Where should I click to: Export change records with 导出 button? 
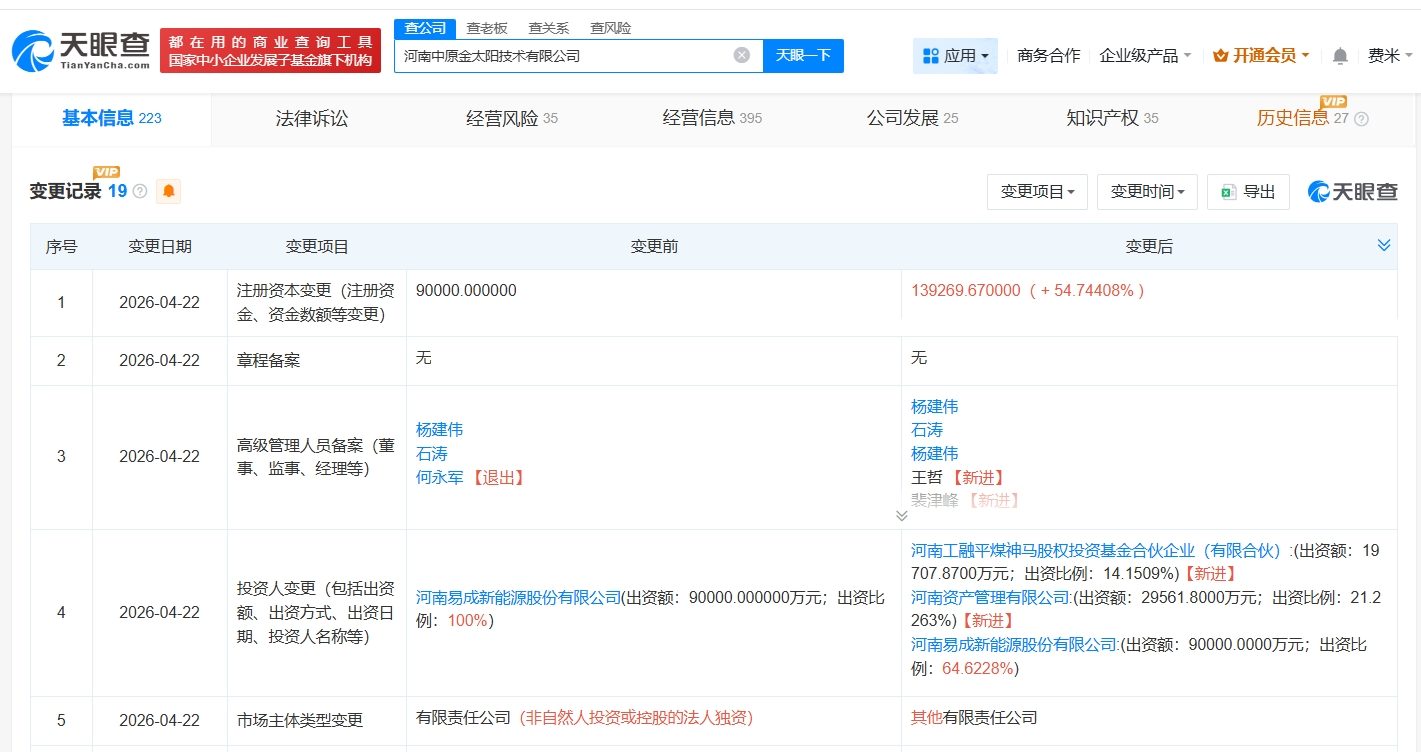point(1248,191)
